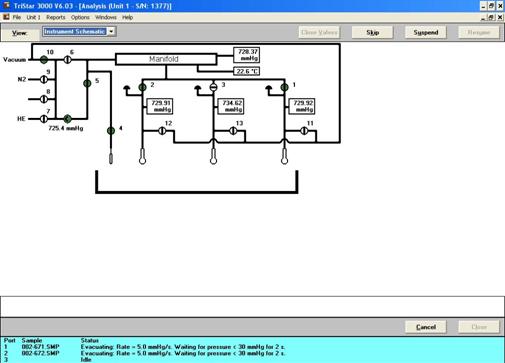Click the 728.37 mmHg manifold pressure reading
The height and width of the screenshot is (363, 505).
[x=247, y=55]
